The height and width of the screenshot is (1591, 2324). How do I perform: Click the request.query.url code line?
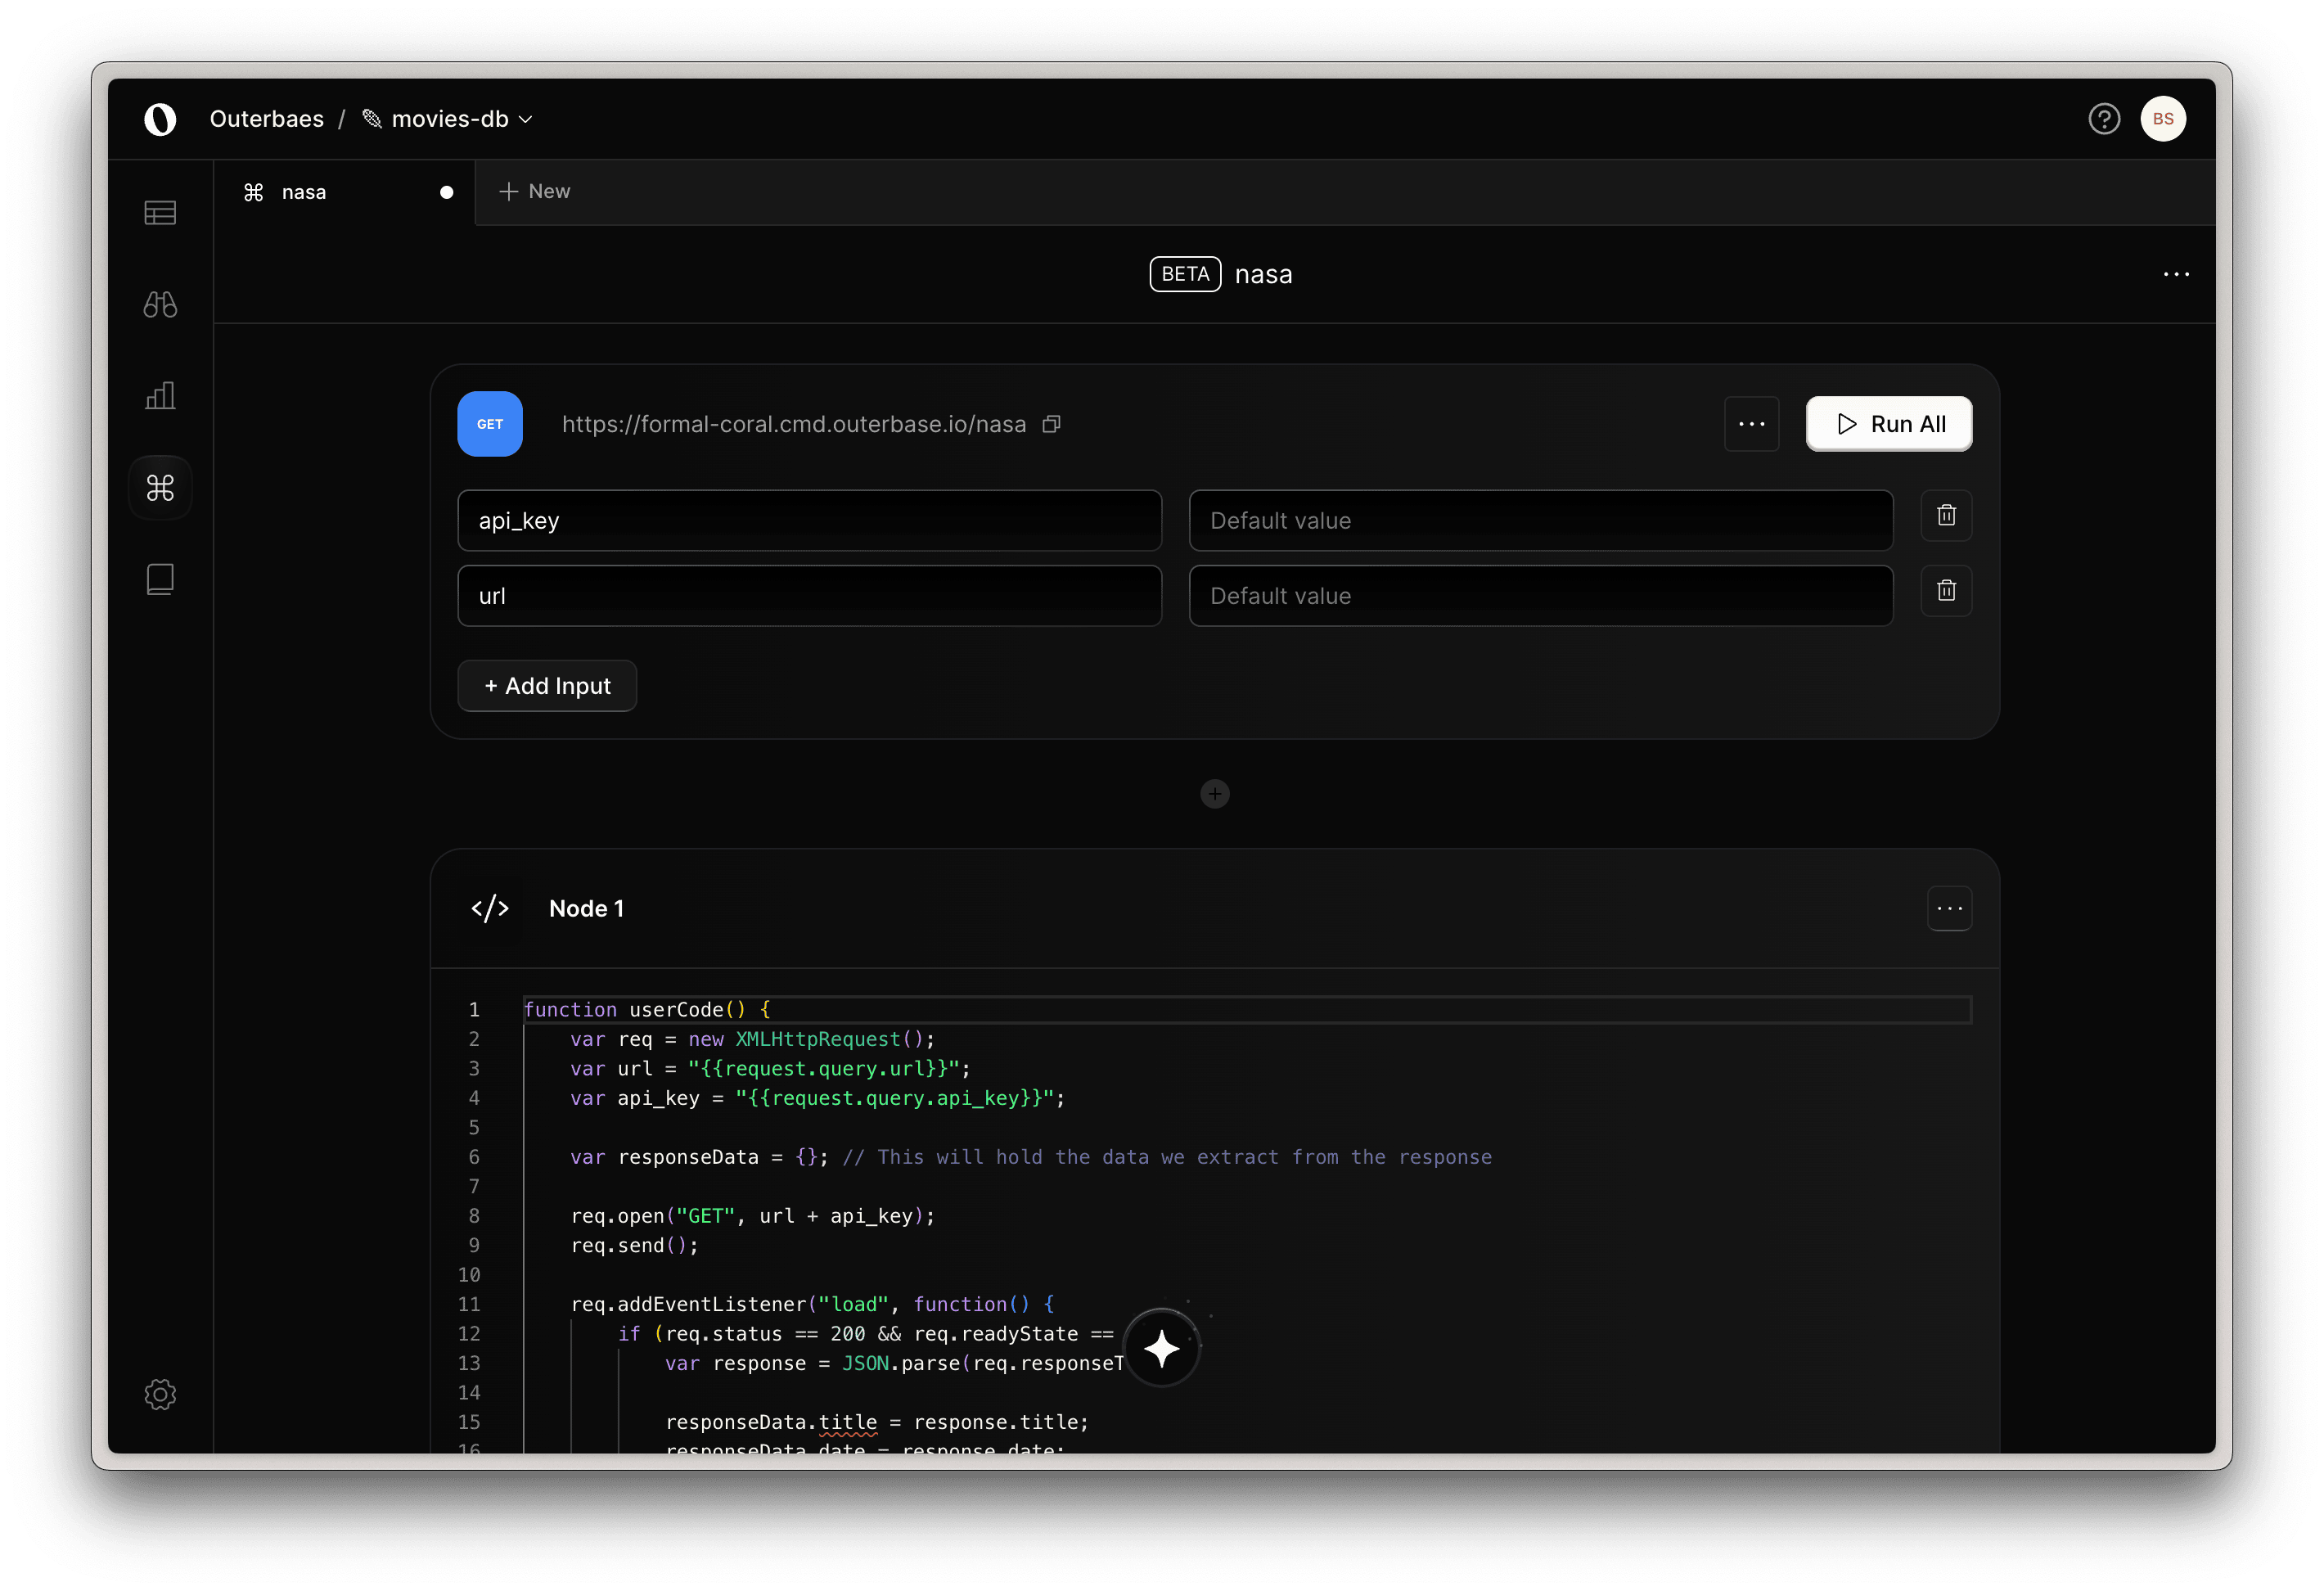[x=770, y=1069]
